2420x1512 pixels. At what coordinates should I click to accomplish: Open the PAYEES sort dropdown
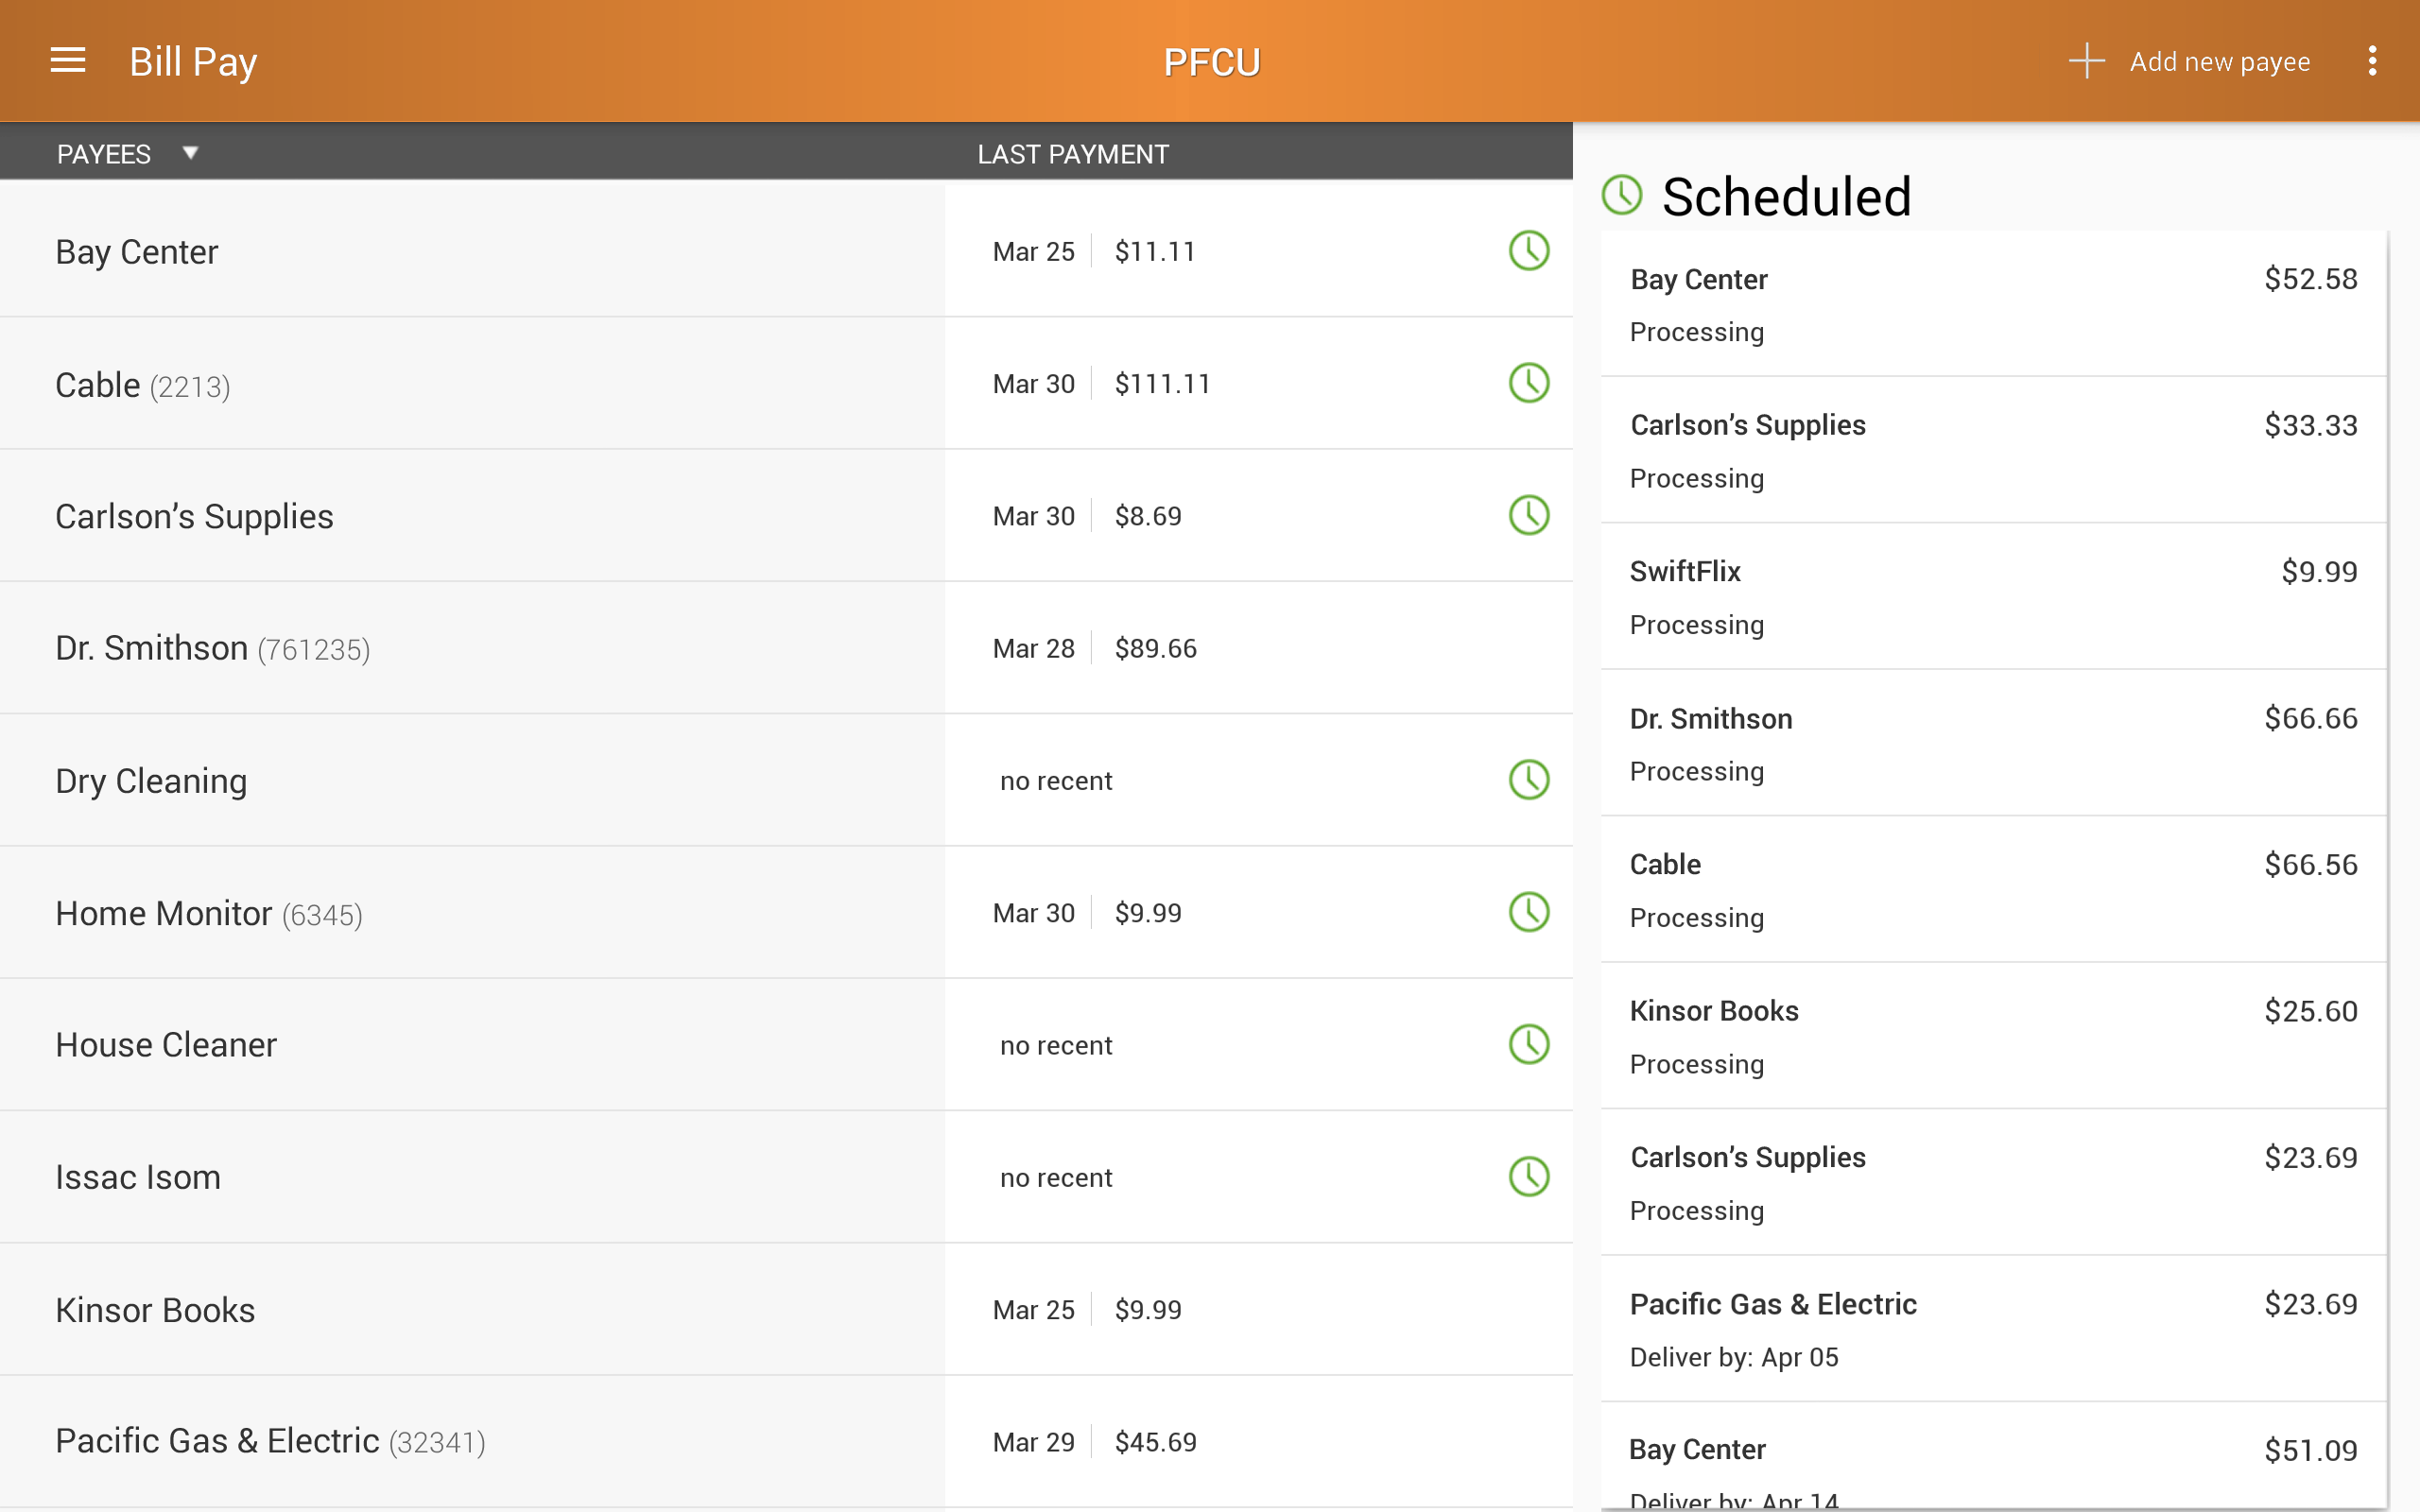(x=190, y=152)
